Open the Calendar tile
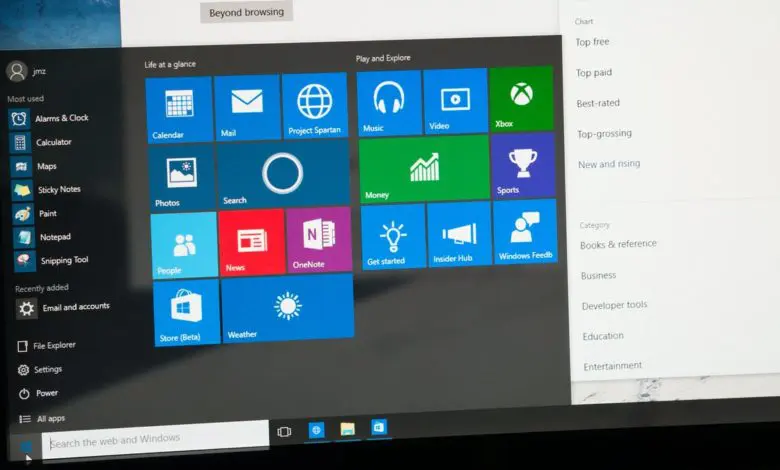 point(179,109)
